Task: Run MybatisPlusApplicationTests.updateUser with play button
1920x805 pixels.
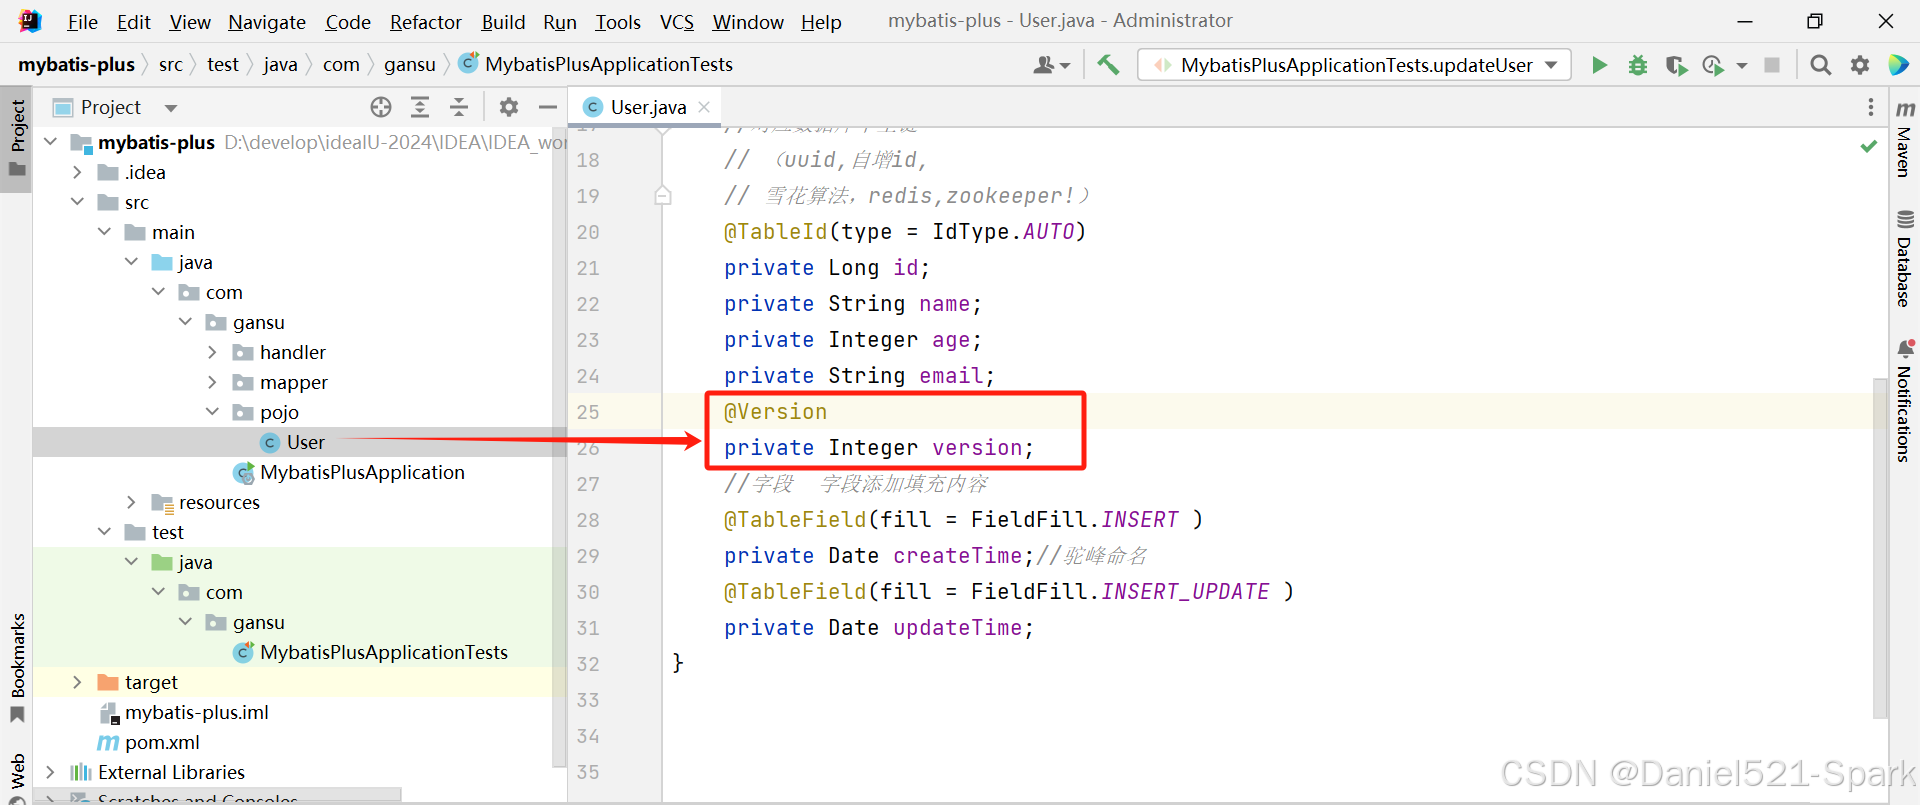Action: [x=1599, y=65]
